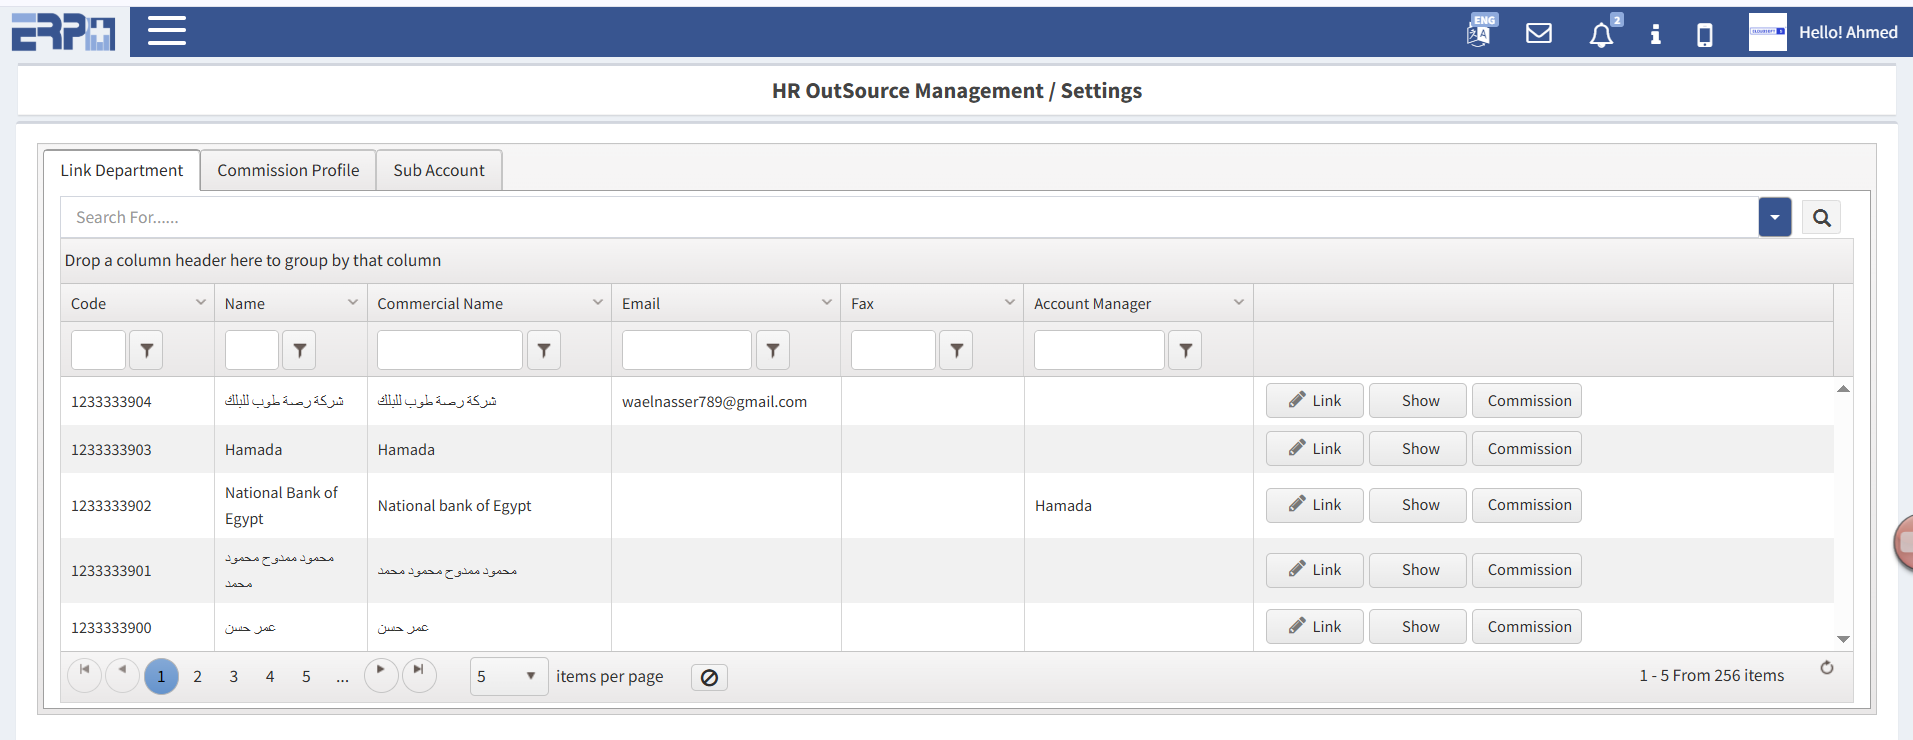Click the Email column filter icon

tap(773, 351)
